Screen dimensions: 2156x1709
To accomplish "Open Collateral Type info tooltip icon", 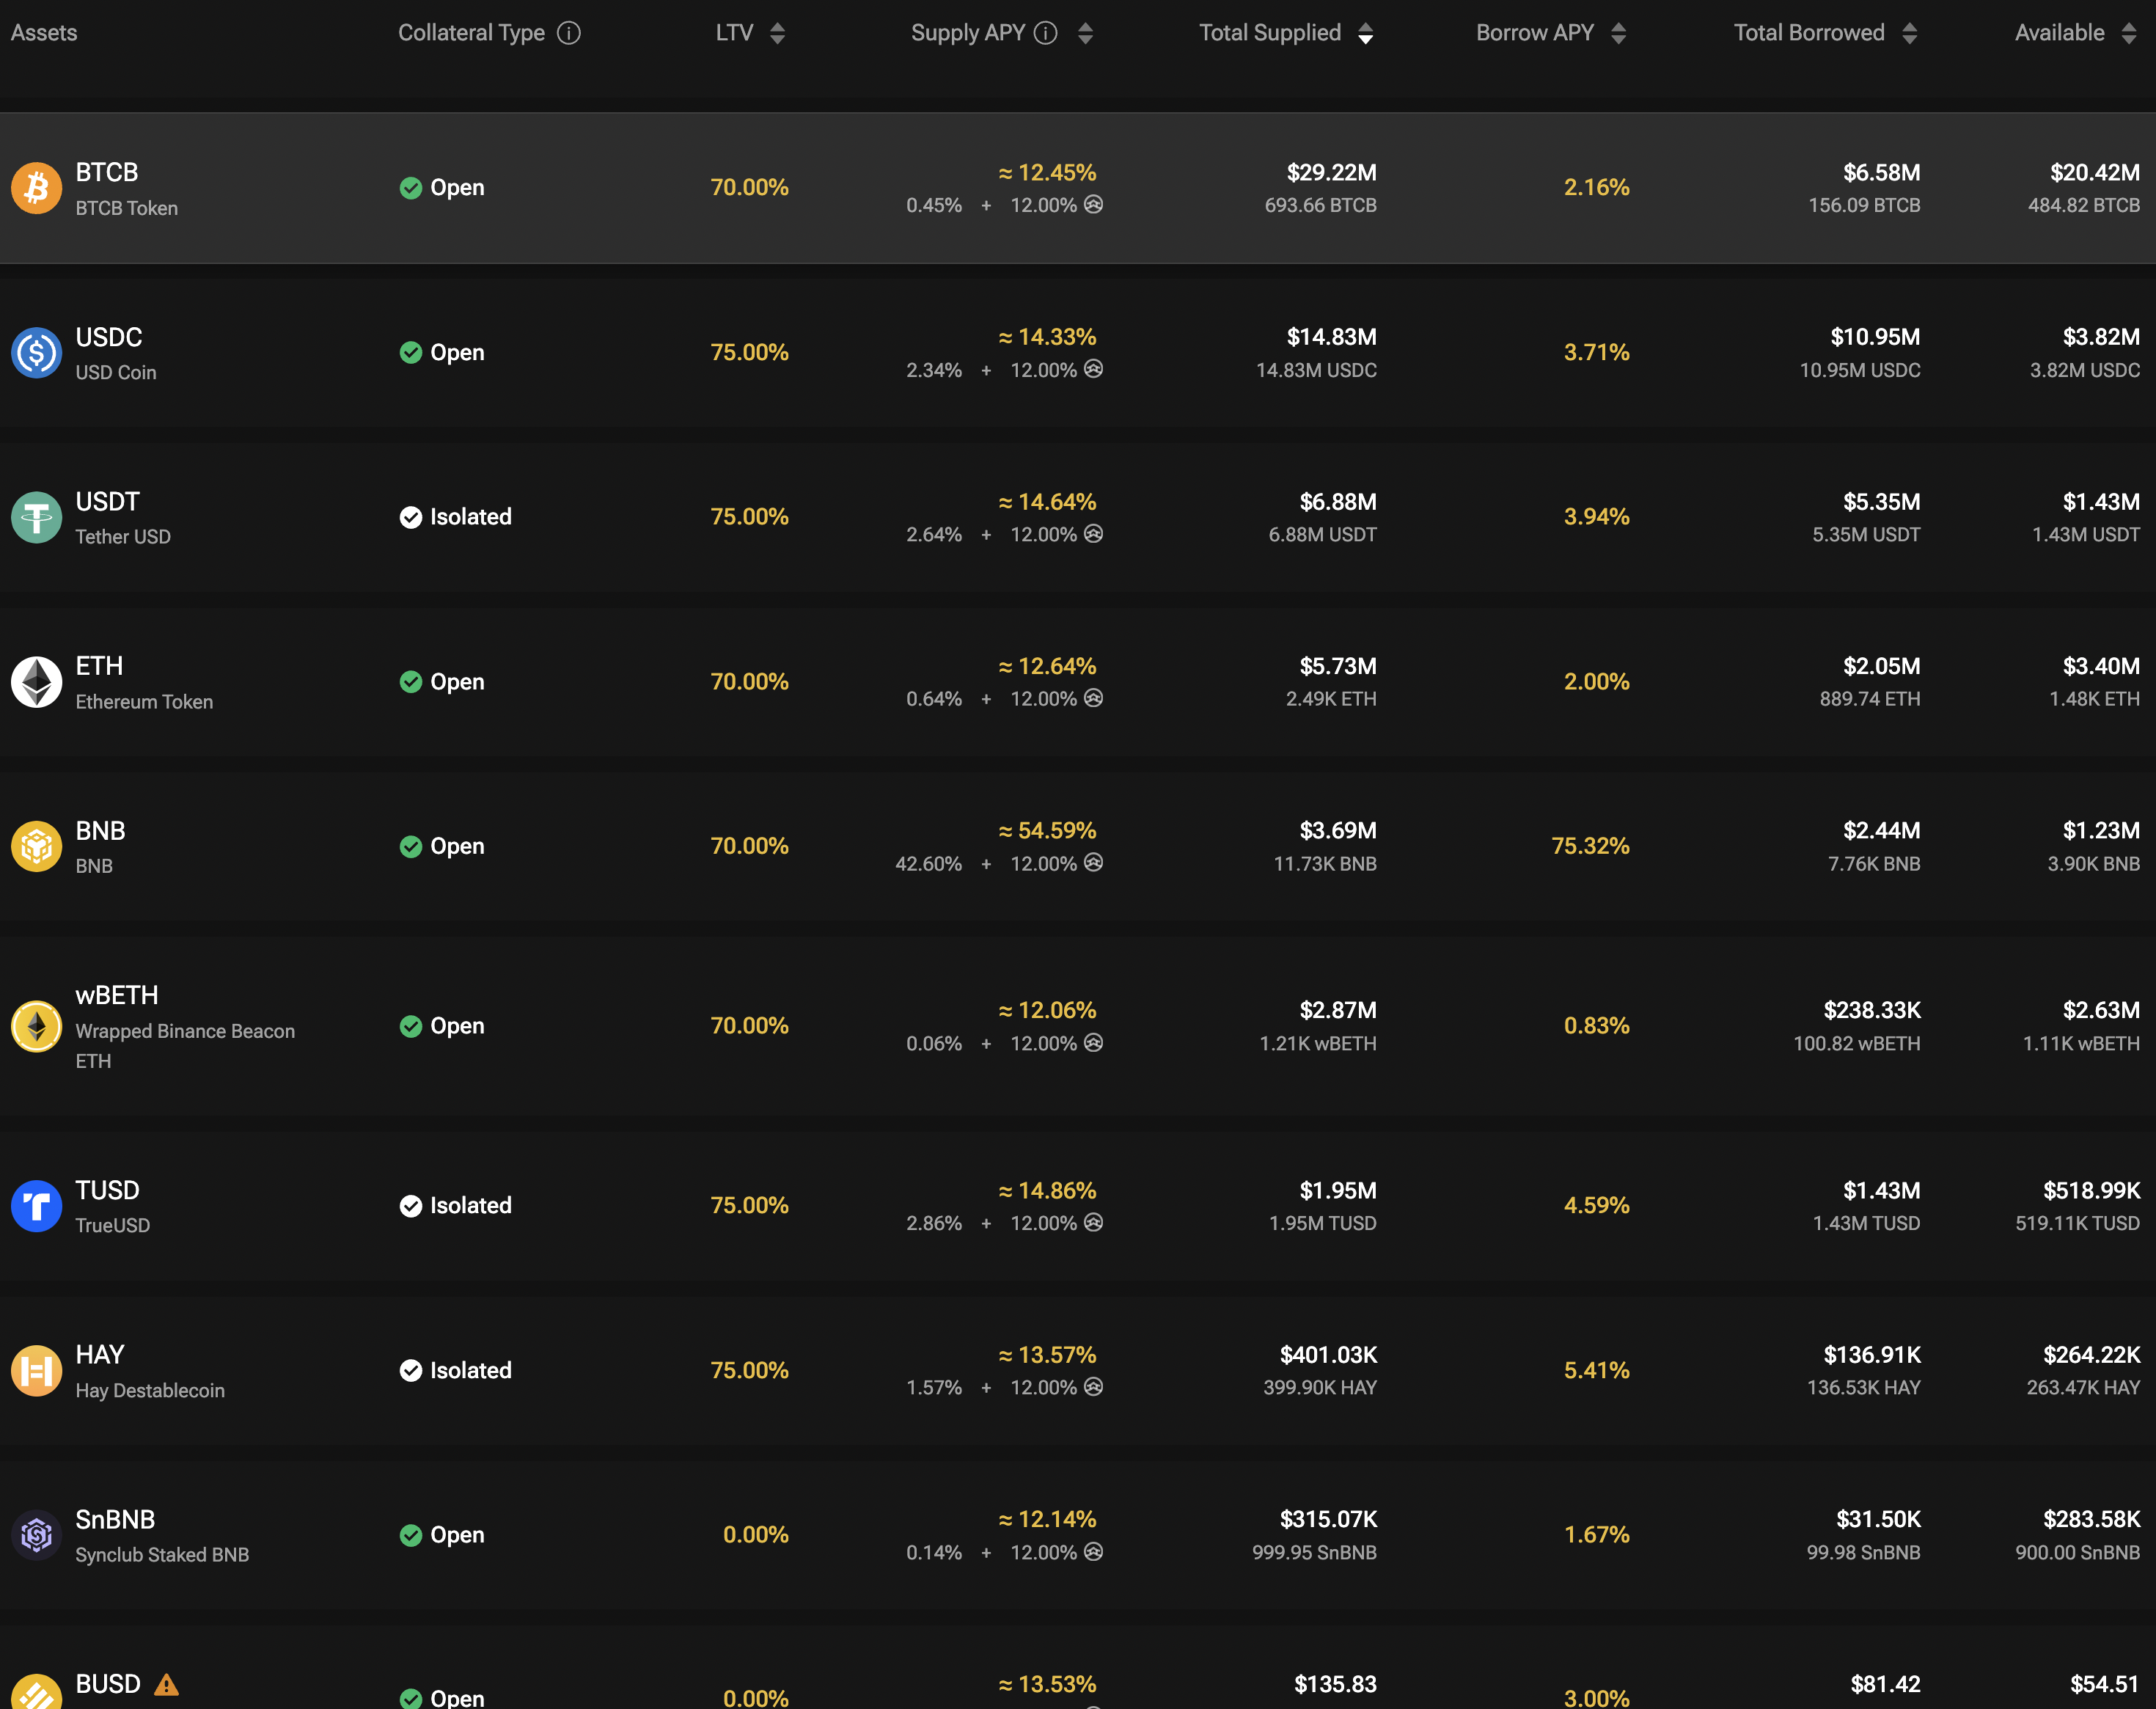I will pos(569,33).
